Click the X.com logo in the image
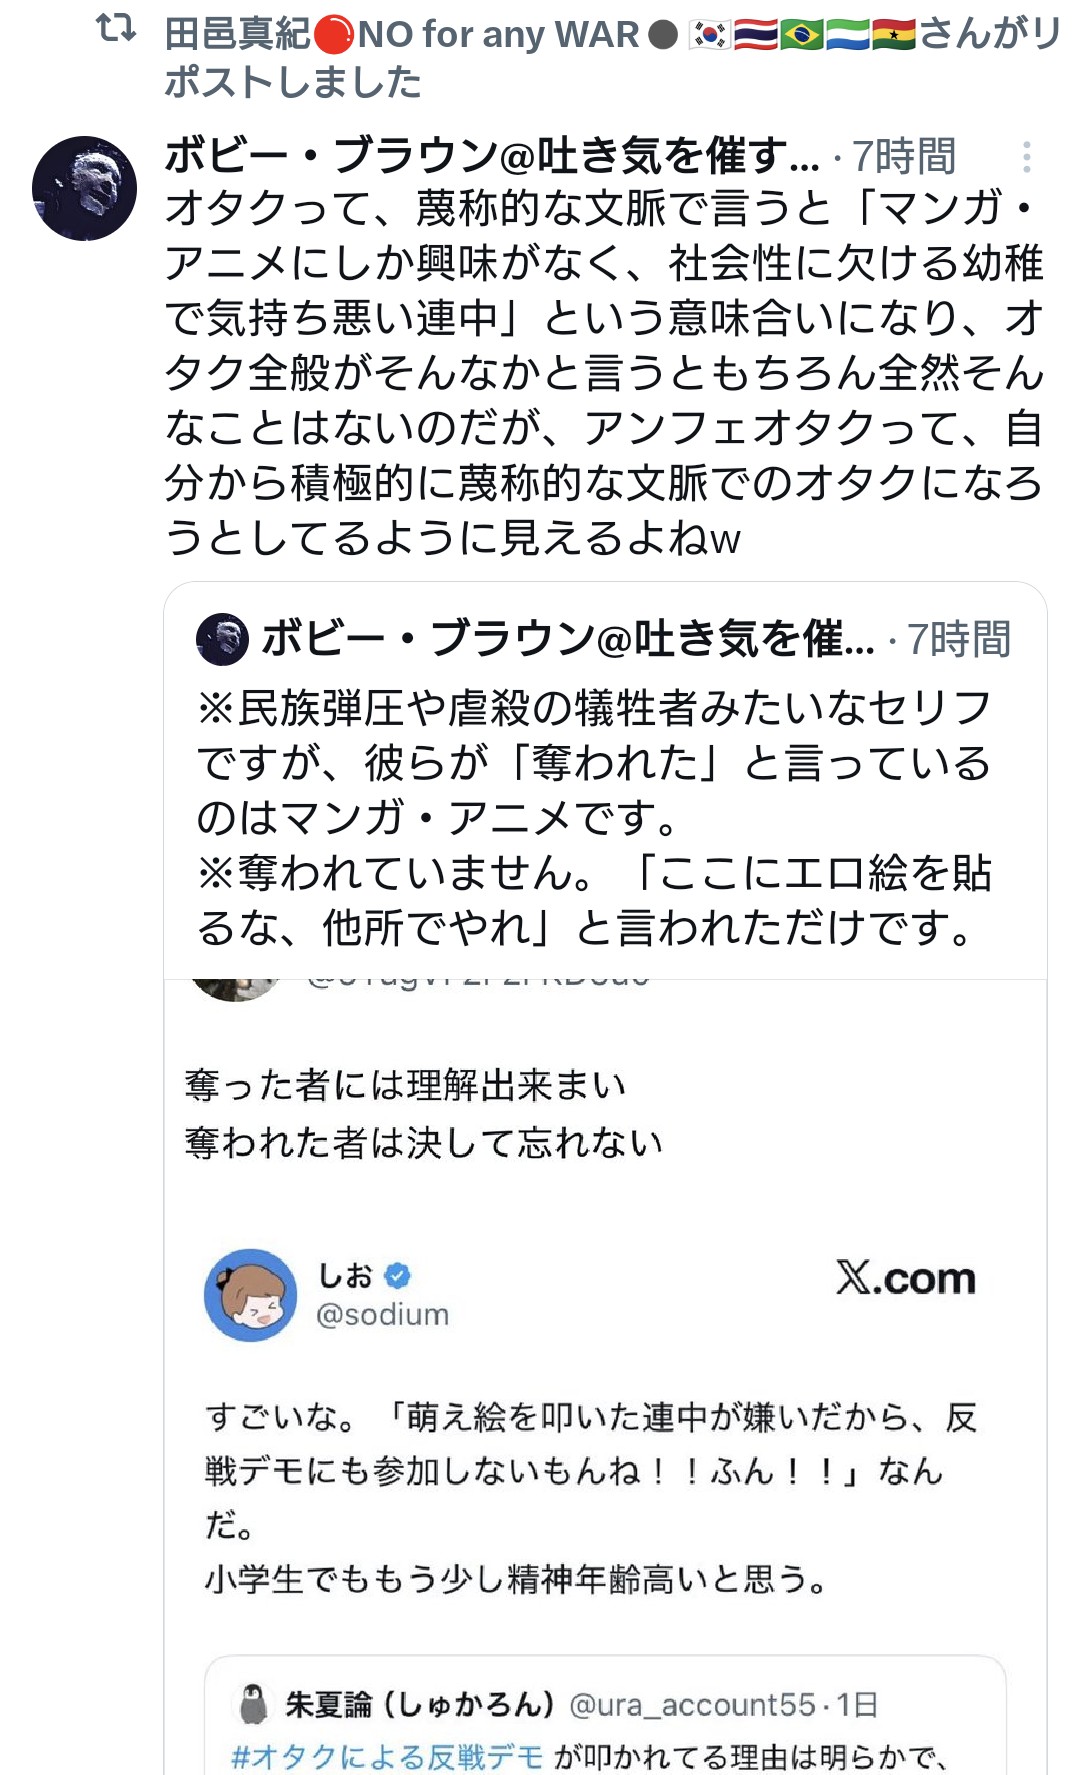1080x1775 pixels. point(906,1279)
